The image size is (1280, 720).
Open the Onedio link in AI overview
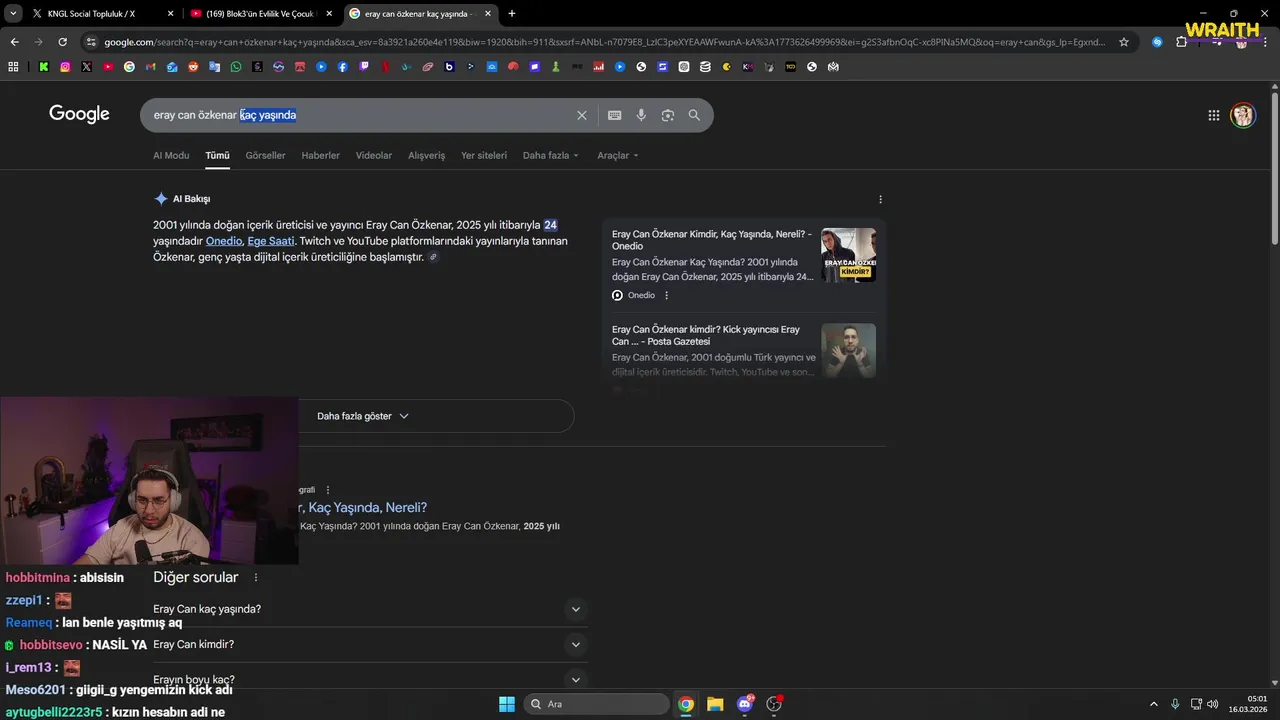point(223,241)
